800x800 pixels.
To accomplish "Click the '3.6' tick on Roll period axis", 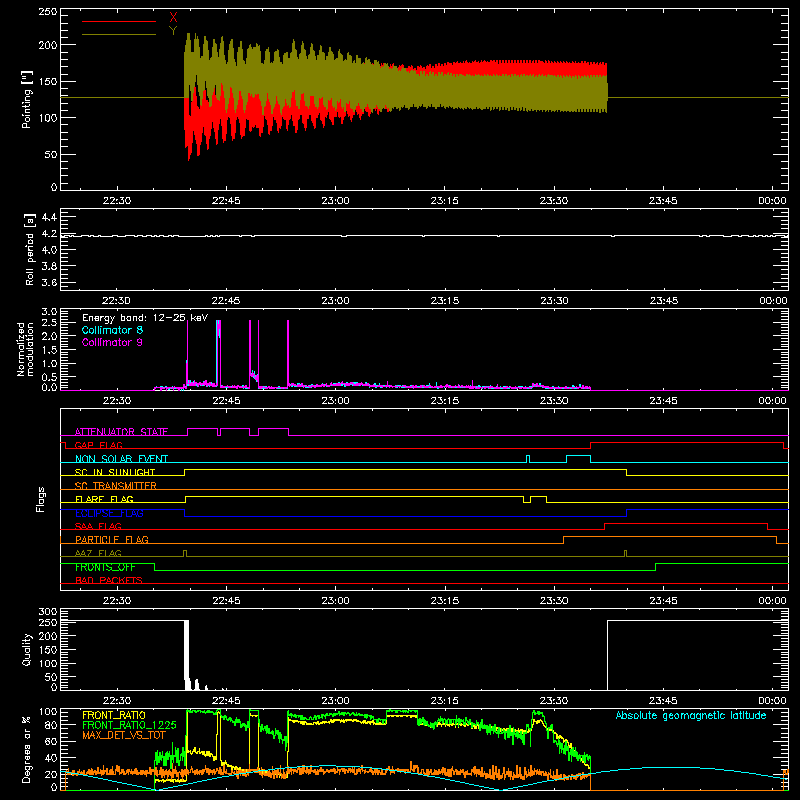I will coord(49,282).
